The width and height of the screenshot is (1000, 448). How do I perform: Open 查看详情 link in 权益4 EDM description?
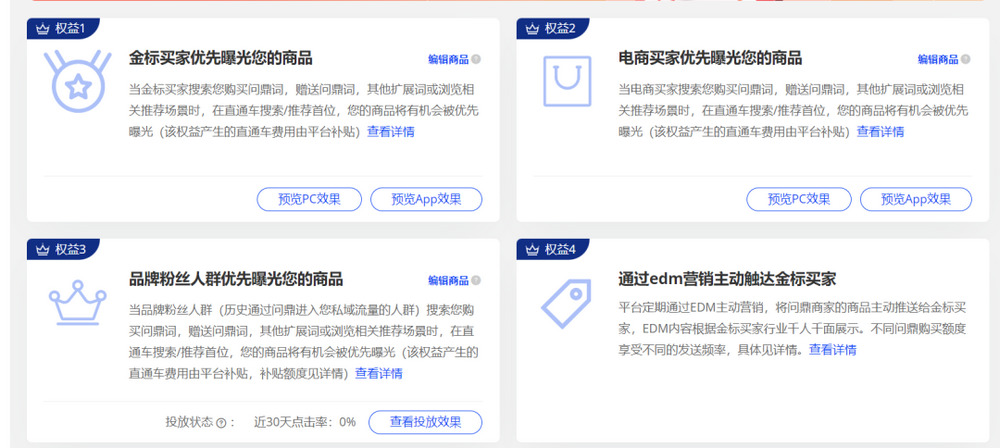833,350
